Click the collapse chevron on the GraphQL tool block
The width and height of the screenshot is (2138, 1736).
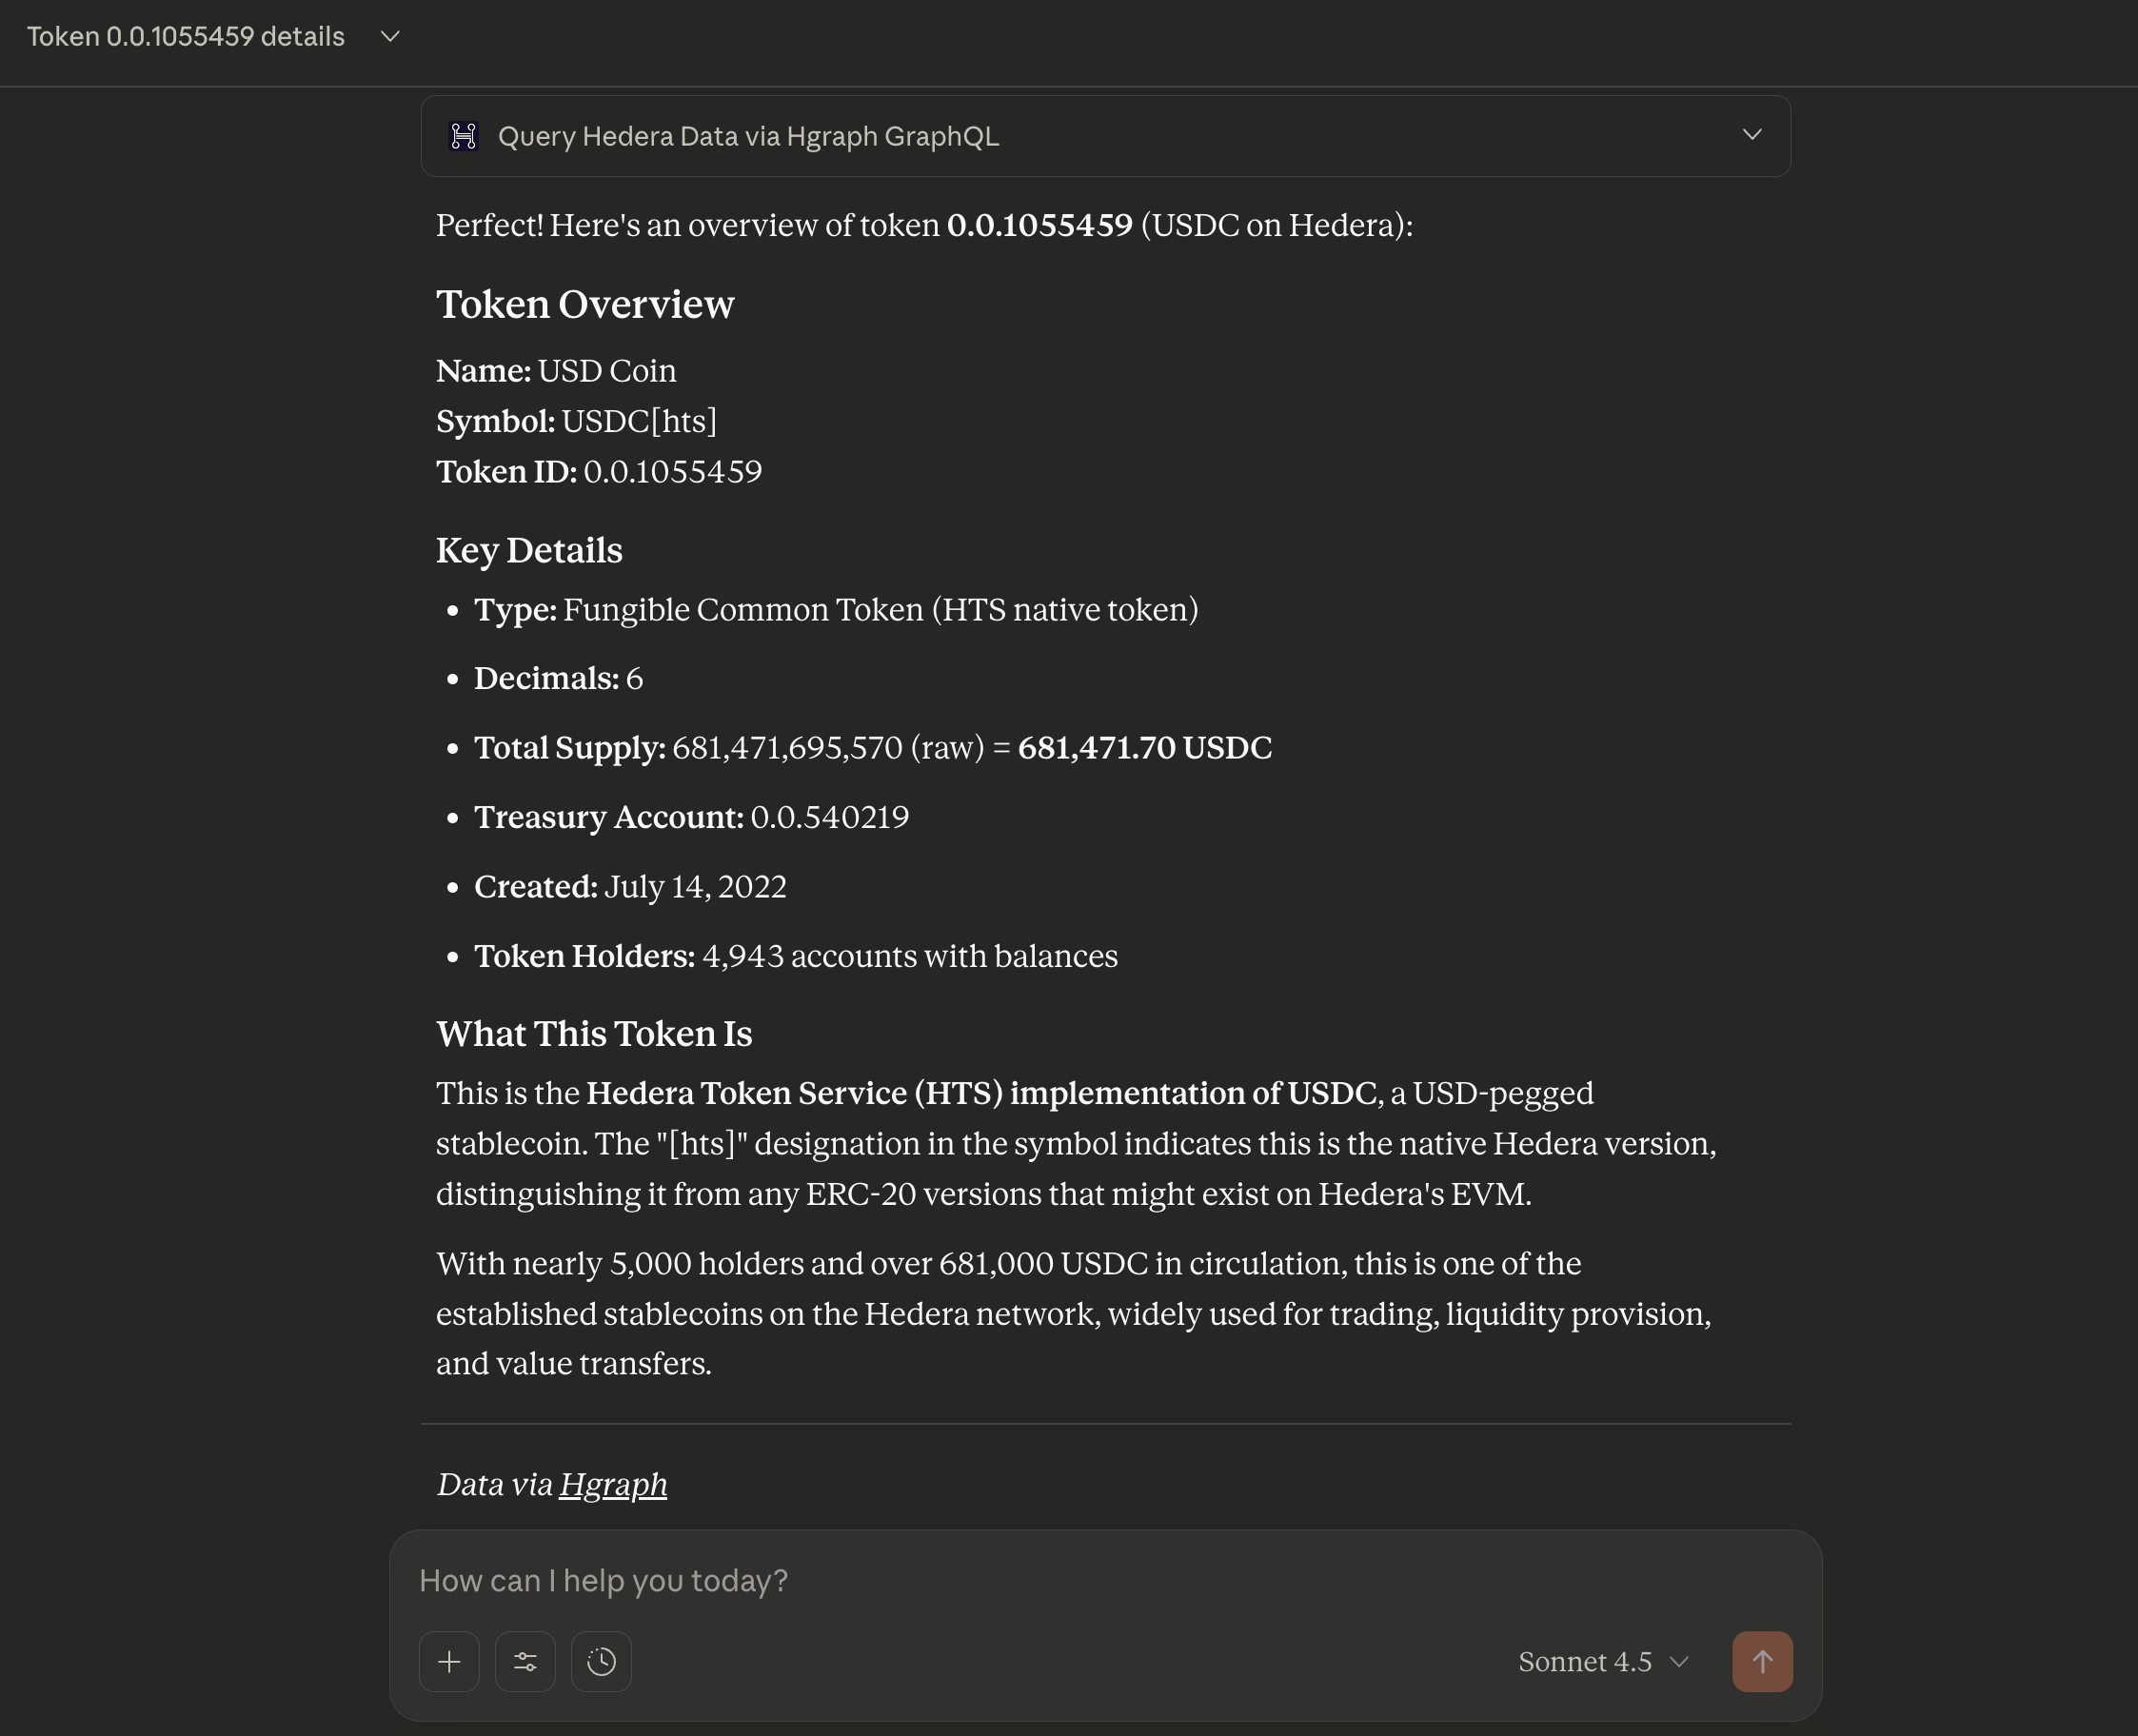pyautogui.click(x=1752, y=133)
